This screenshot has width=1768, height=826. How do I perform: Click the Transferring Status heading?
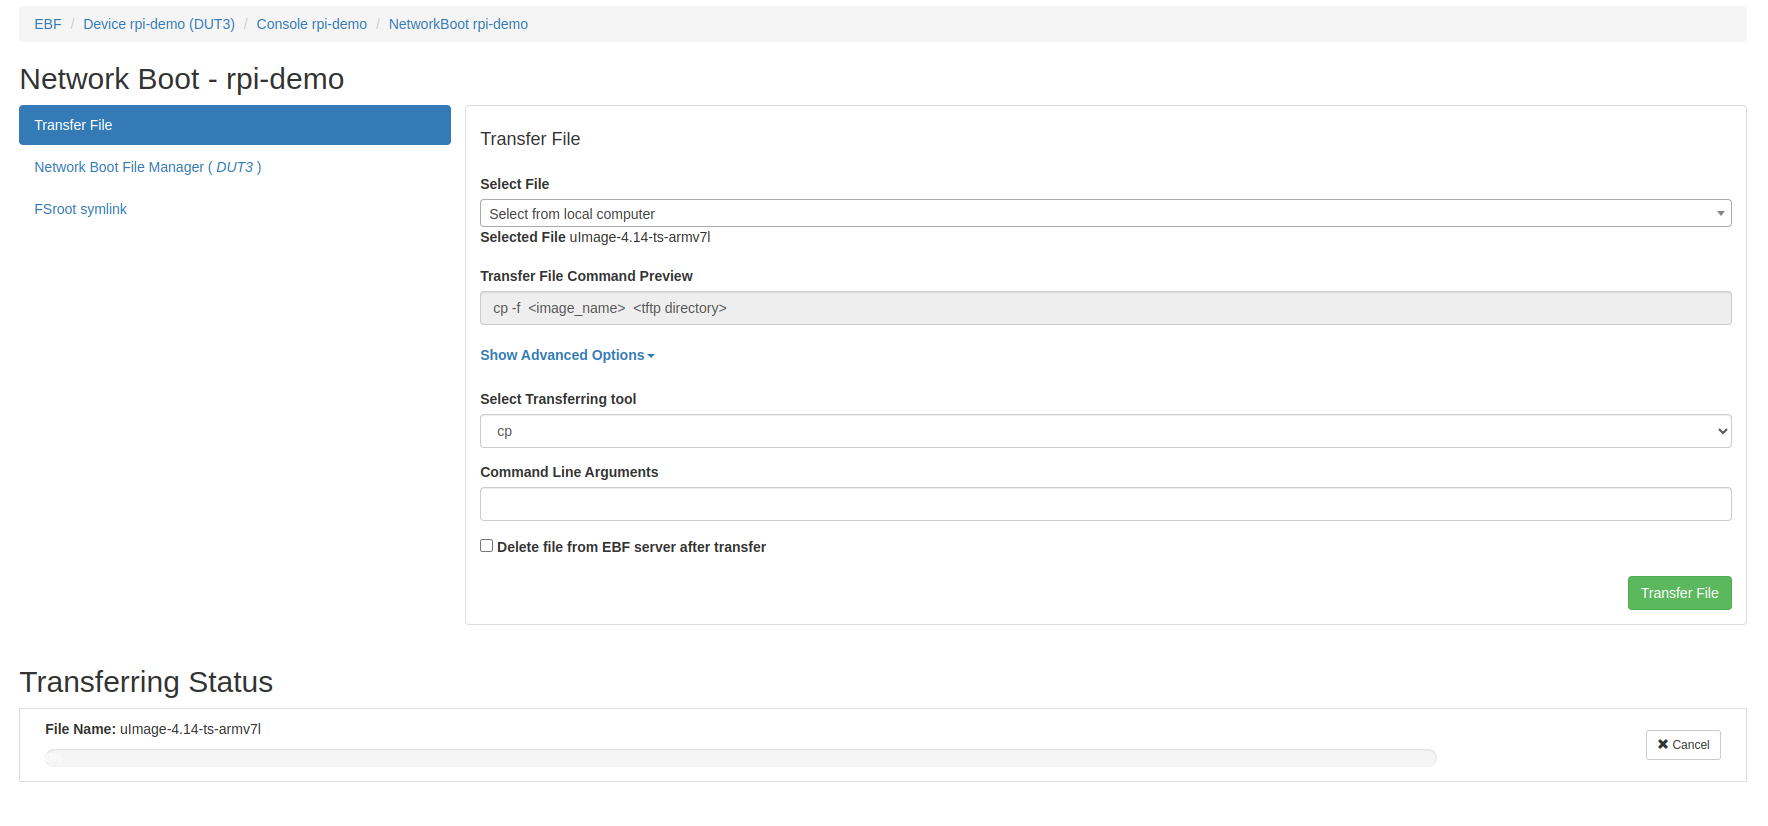coord(146,682)
